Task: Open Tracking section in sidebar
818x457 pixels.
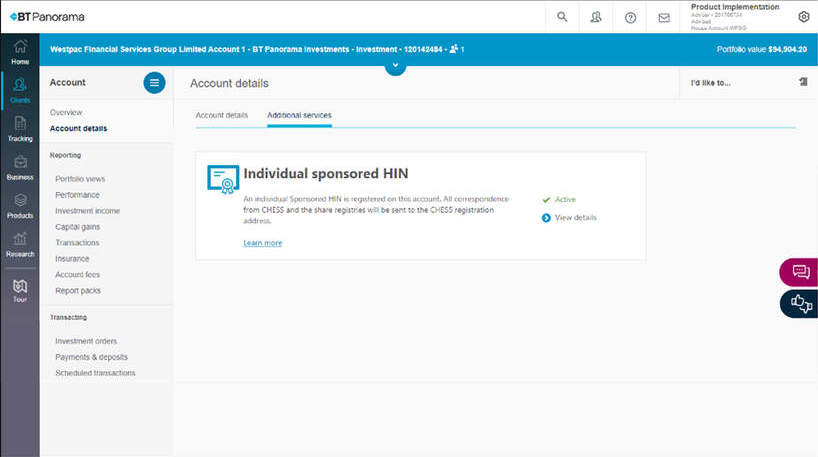Action: pos(20,129)
